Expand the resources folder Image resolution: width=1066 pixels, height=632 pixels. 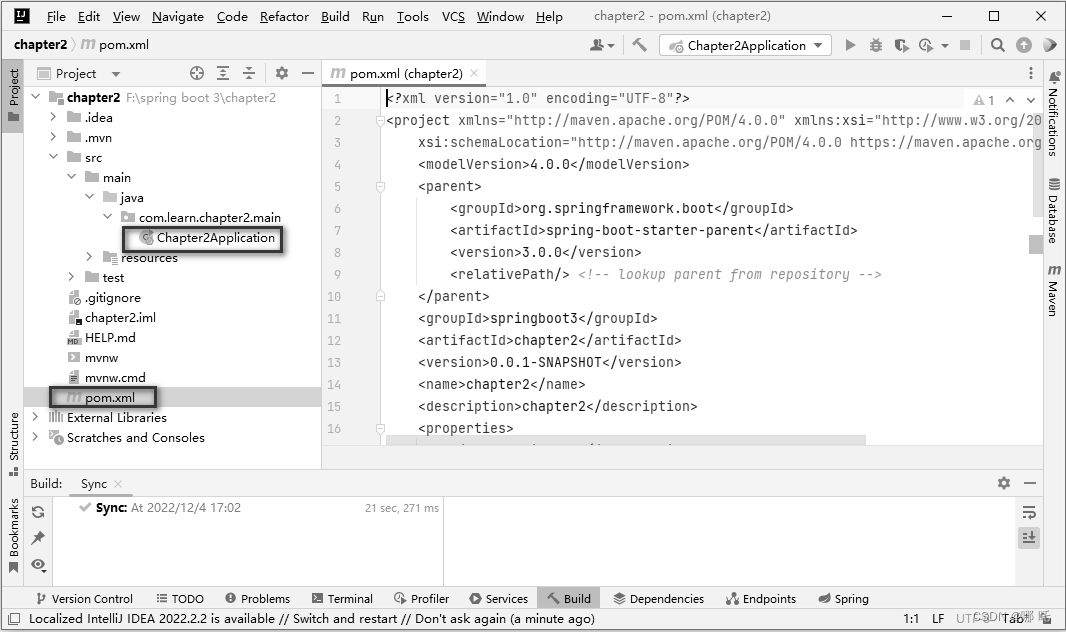(x=89, y=257)
